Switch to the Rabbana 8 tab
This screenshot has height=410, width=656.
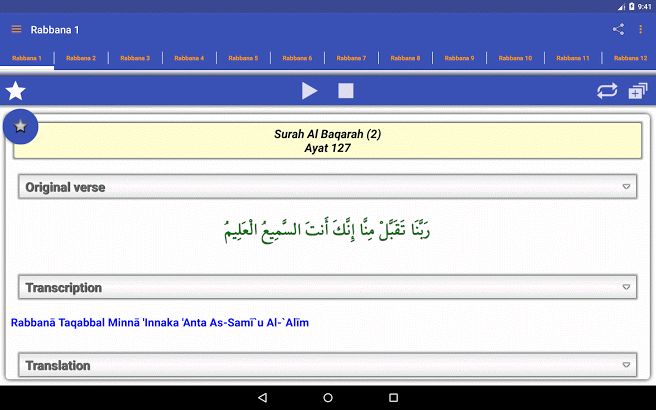tap(405, 58)
